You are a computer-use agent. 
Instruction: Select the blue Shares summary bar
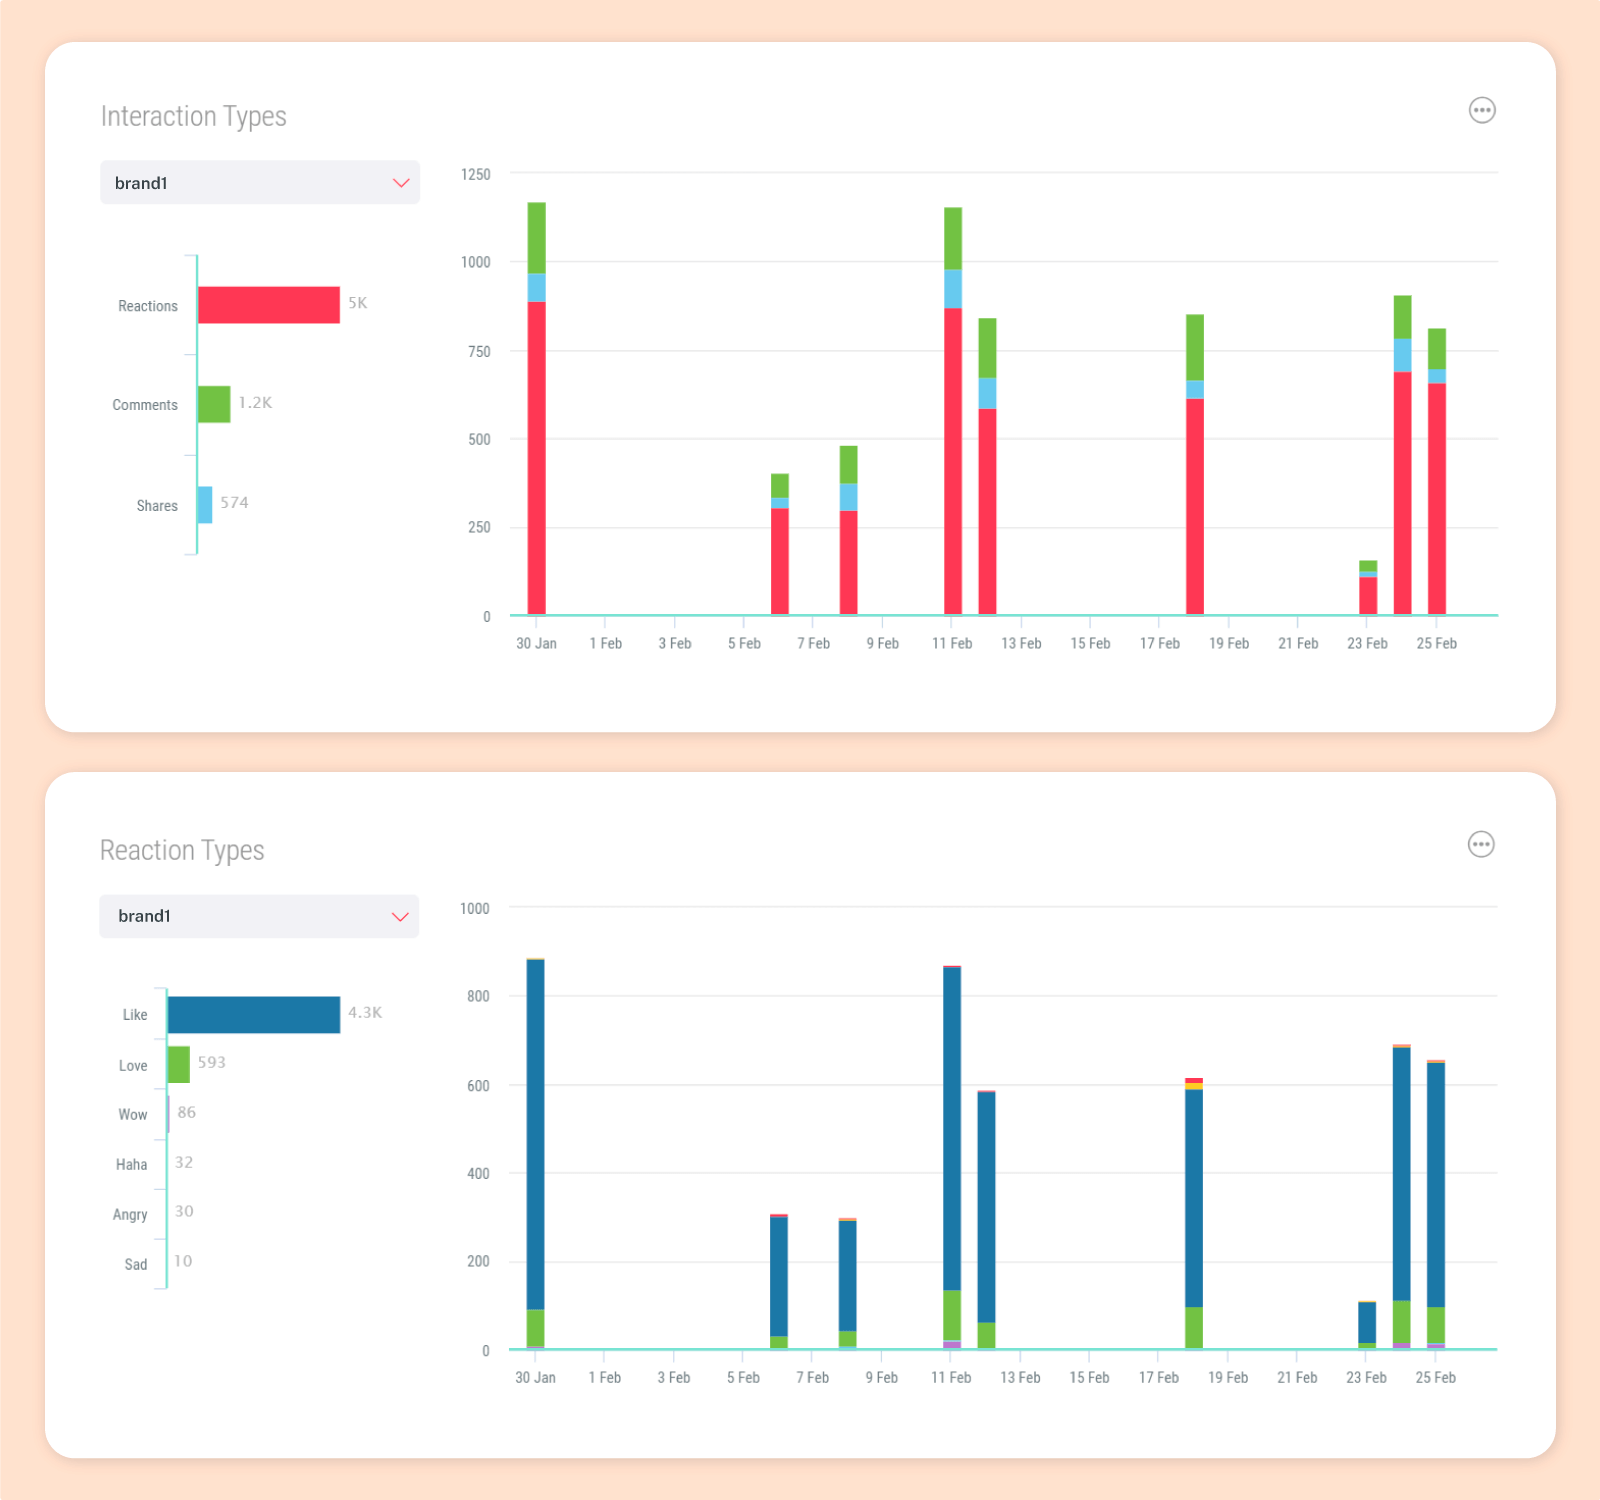coord(205,505)
